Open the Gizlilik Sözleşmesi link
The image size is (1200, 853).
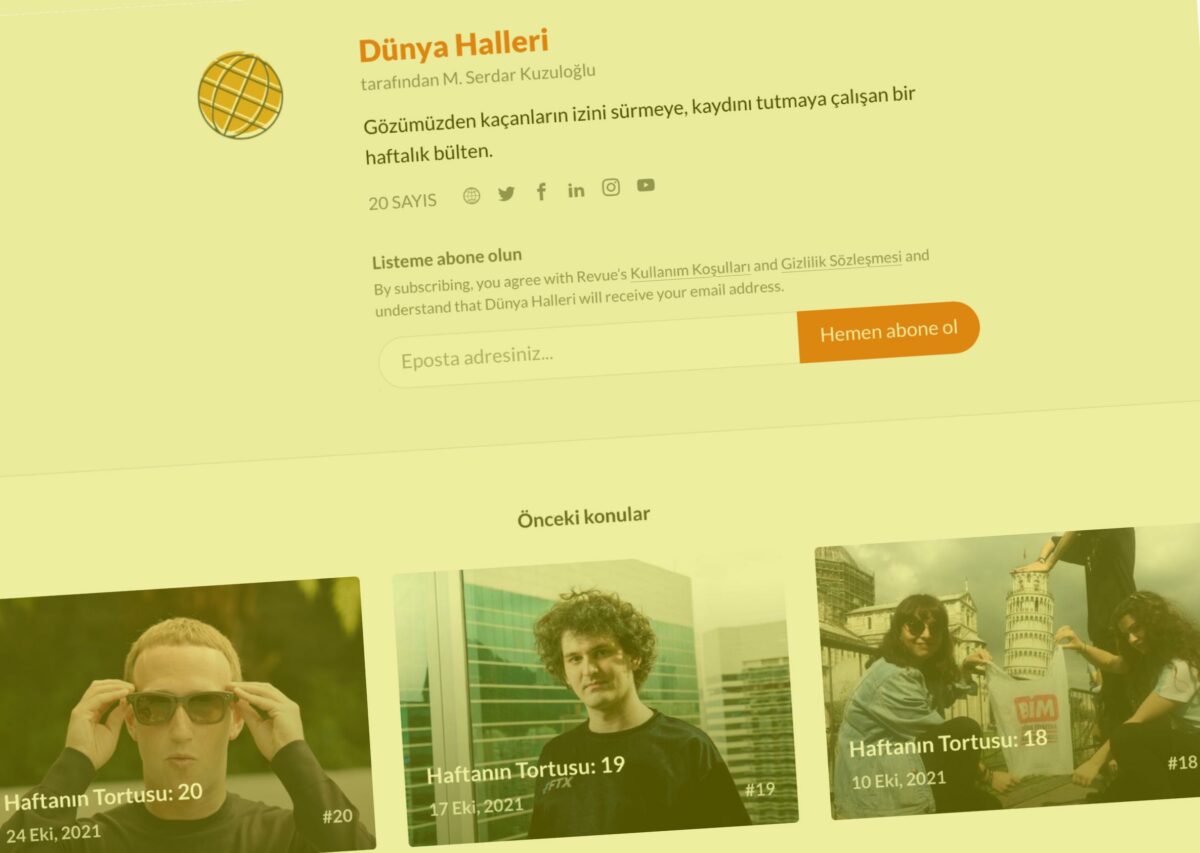(x=841, y=261)
